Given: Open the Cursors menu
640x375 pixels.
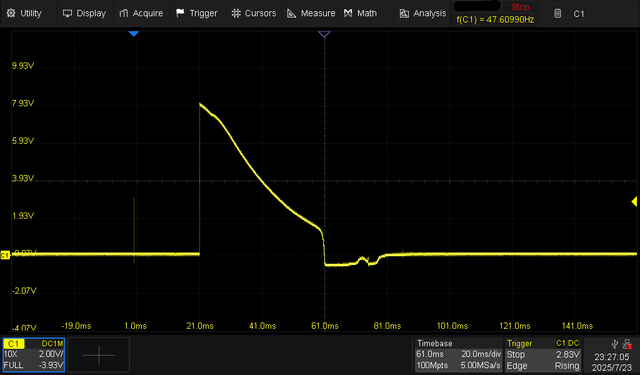Looking at the screenshot, I should tap(253, 13).
